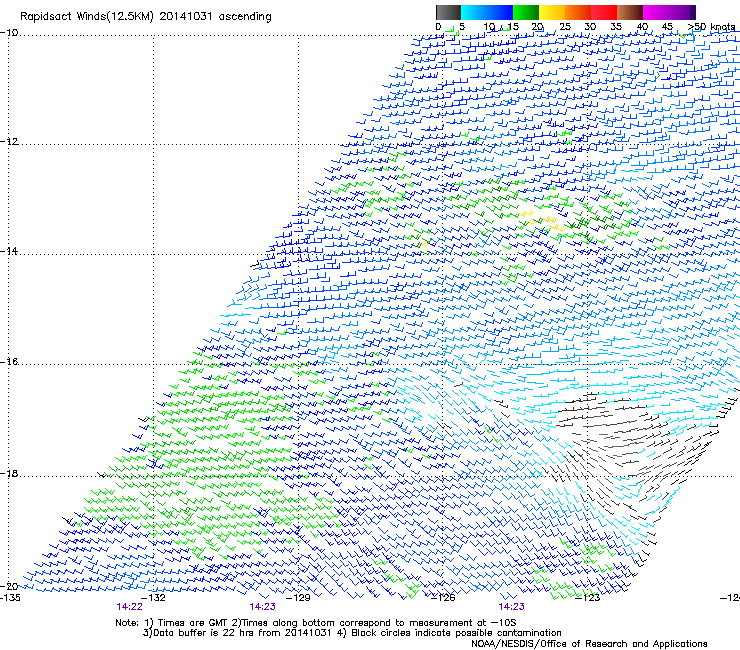Click the purple 45-50 knots color segment

[682, 12]
